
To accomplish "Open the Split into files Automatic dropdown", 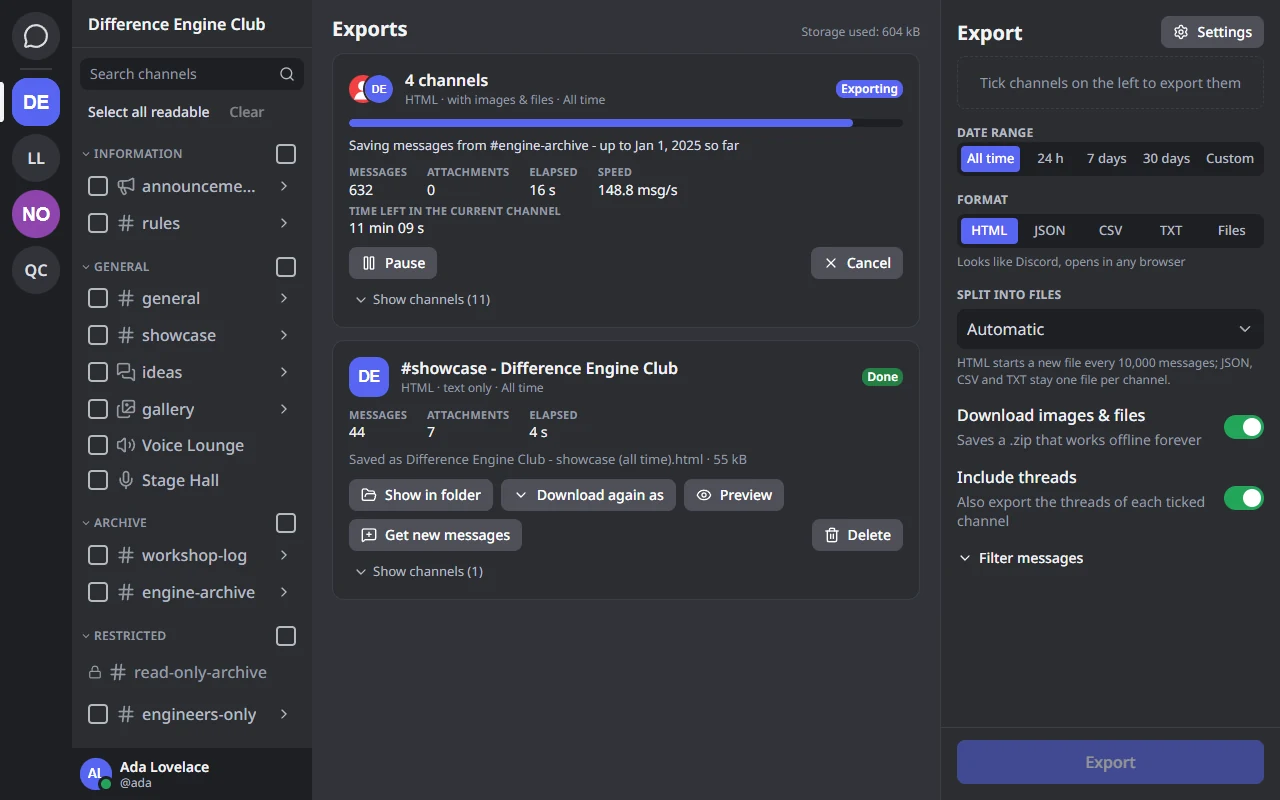I will [x=1110, y=329].
